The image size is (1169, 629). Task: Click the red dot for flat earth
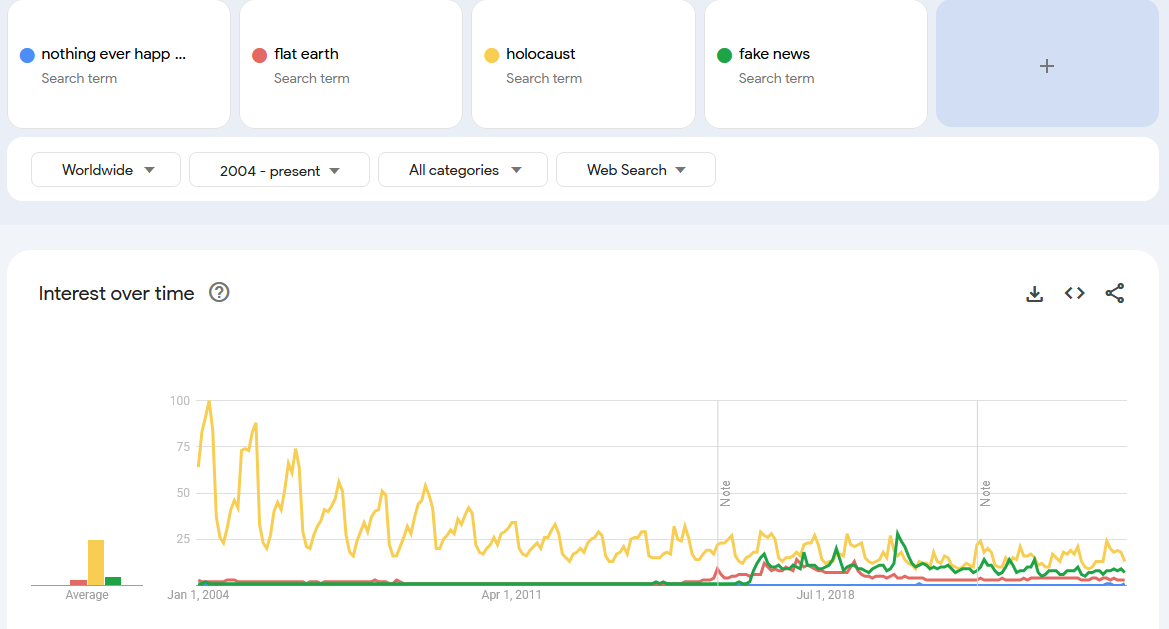[x=259, y=55]
